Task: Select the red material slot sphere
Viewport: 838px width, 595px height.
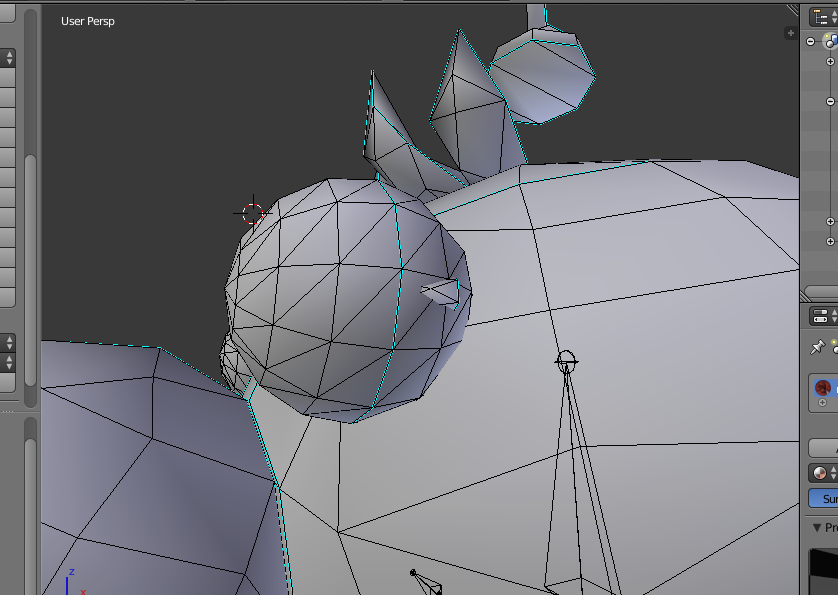Action: point(823,387)
